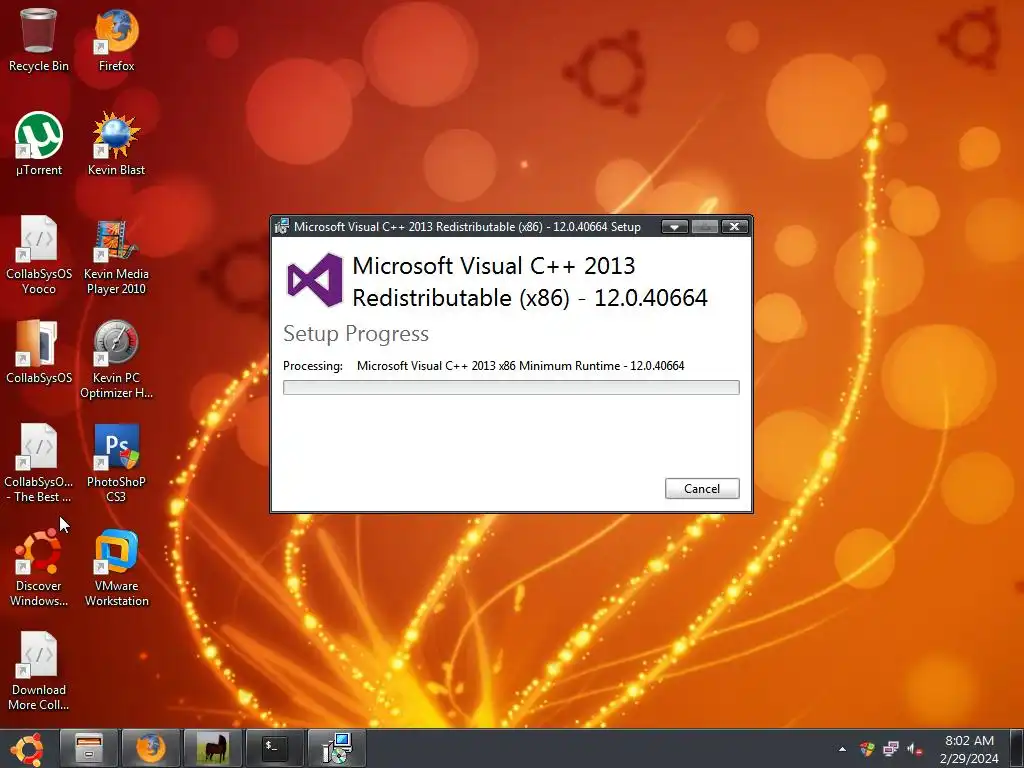Click Cancel in the setup dialog
This screenshot has width=1024, height=768.
tap(702, 488)
